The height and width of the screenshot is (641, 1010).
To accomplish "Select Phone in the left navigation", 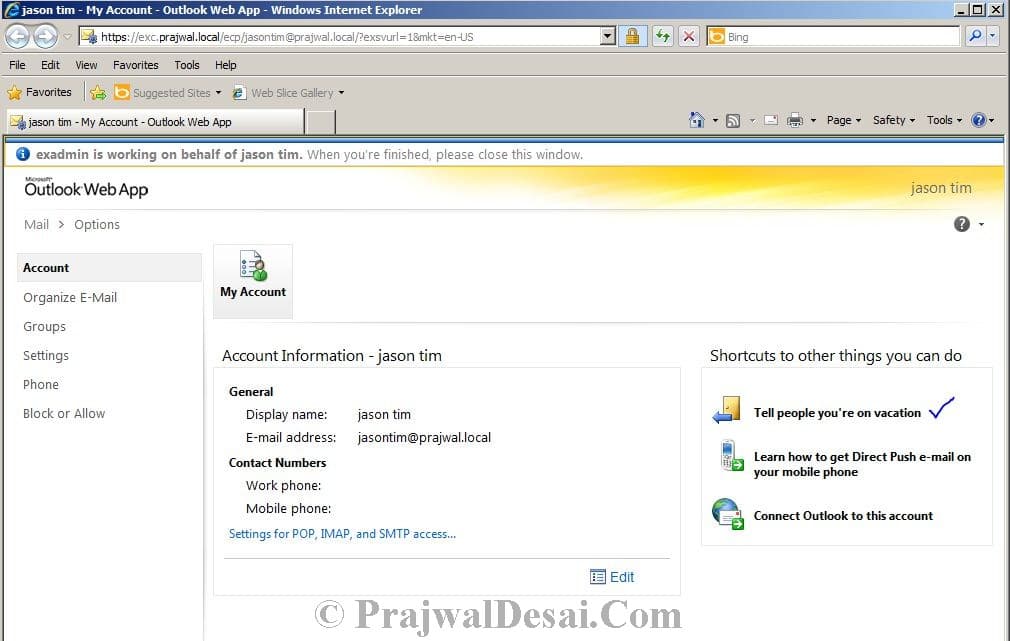I will pyautogui.click(x=41, y=385).
